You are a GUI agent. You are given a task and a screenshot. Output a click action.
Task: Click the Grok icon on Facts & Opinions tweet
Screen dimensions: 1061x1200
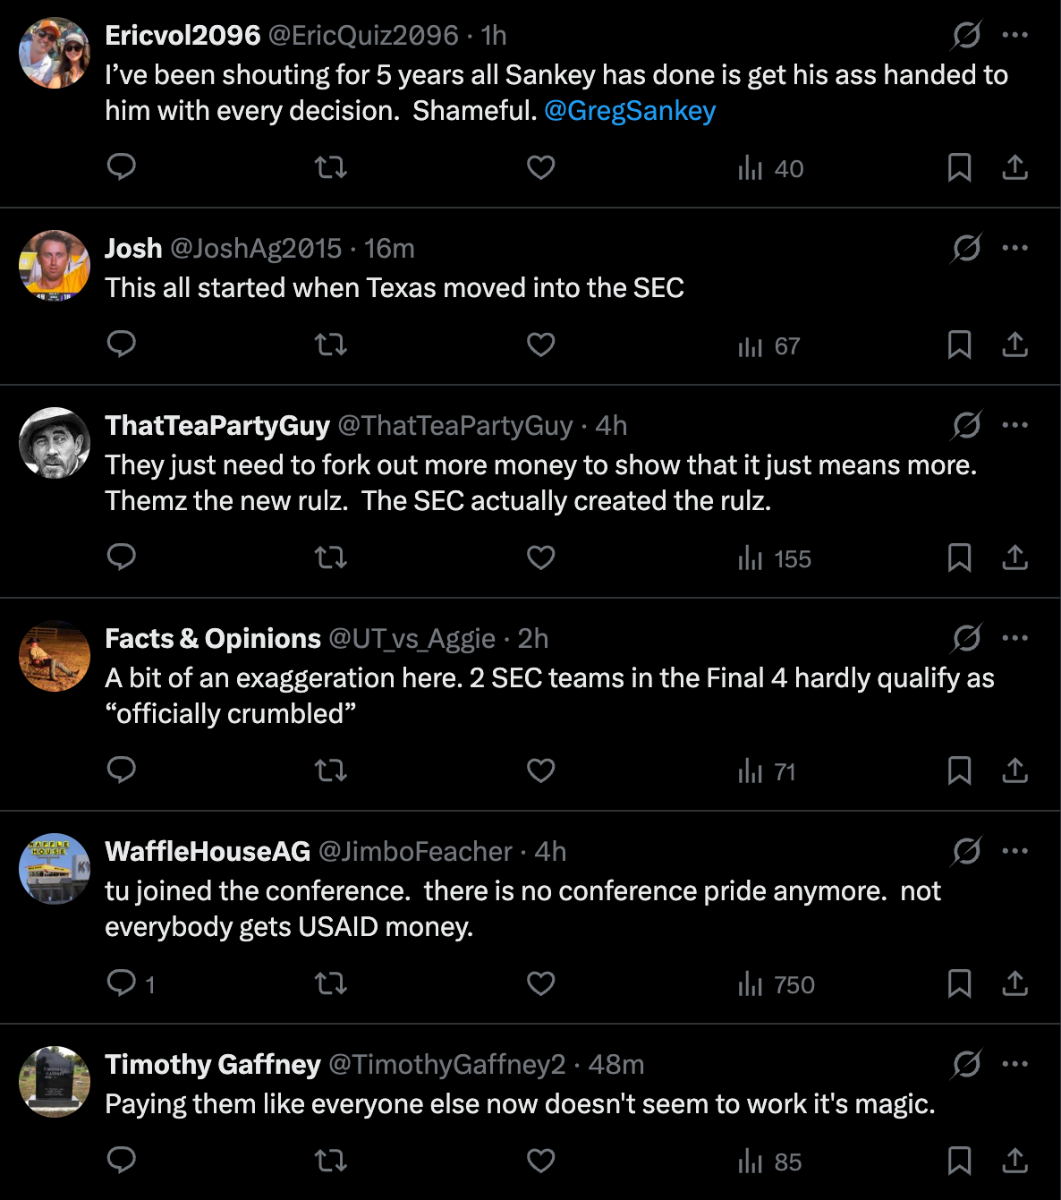[966, 638]
